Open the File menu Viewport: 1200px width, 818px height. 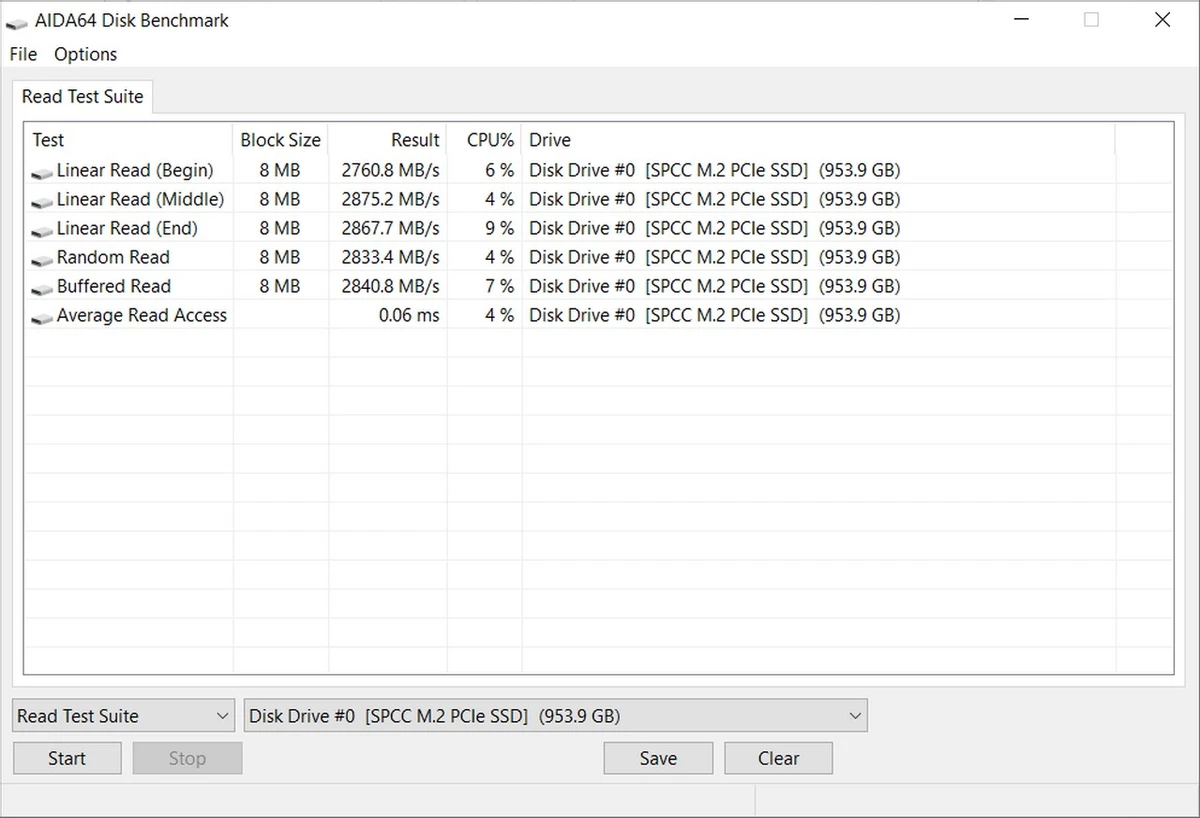(x=23, y=54)
